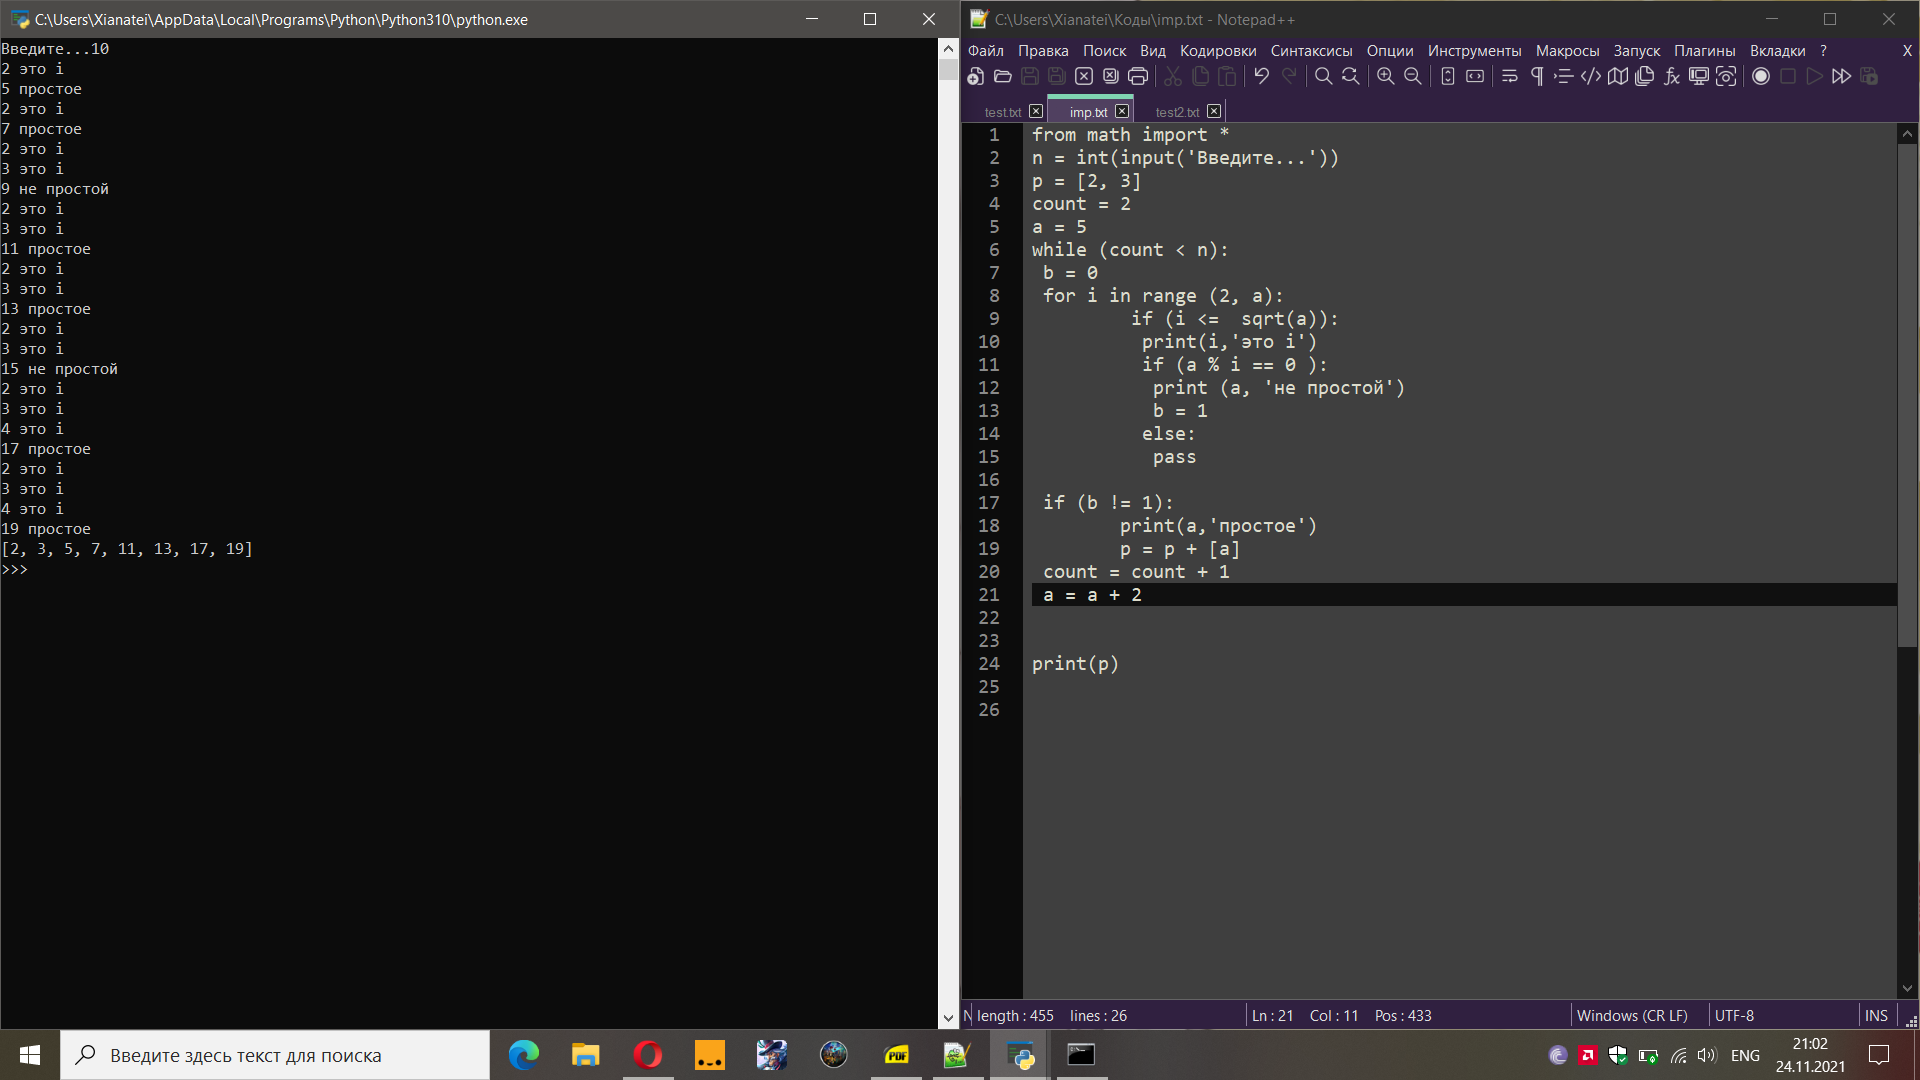Click the Stop recording square icon
The height and width of the screenshot is (1080, 1920).
[1788, 77]
